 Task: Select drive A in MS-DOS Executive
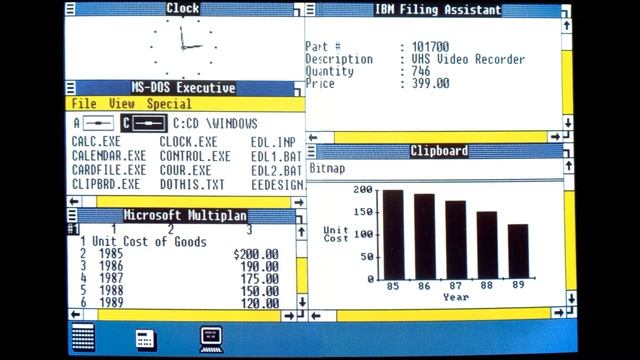tap(94, 123)
